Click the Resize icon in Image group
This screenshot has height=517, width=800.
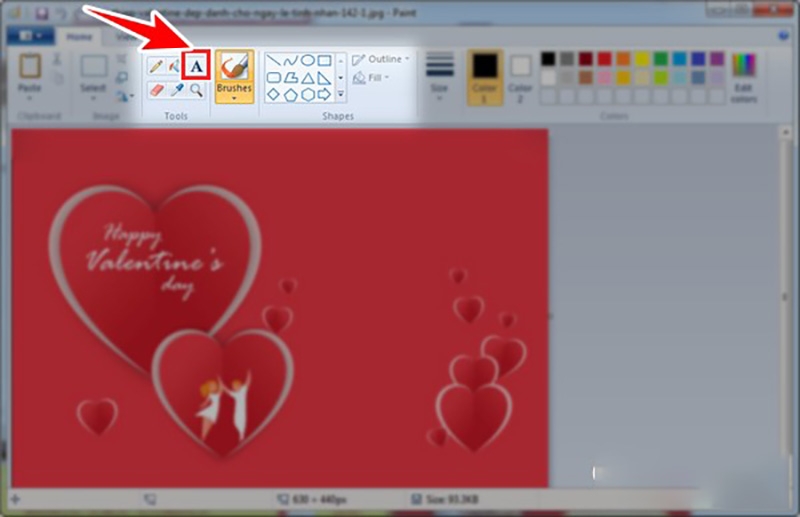[x=121, y=78]
